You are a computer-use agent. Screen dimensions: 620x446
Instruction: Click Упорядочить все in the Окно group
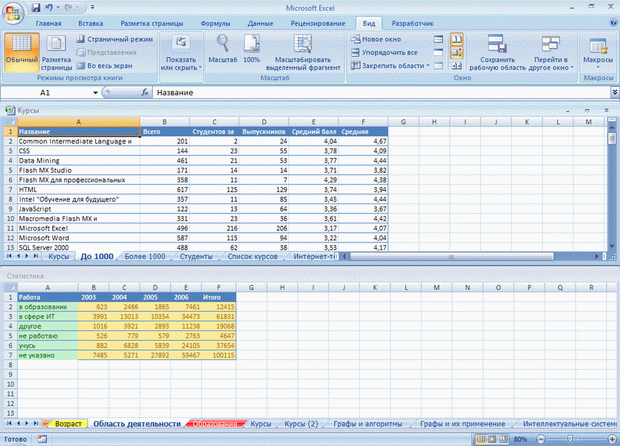coord(383,51)
